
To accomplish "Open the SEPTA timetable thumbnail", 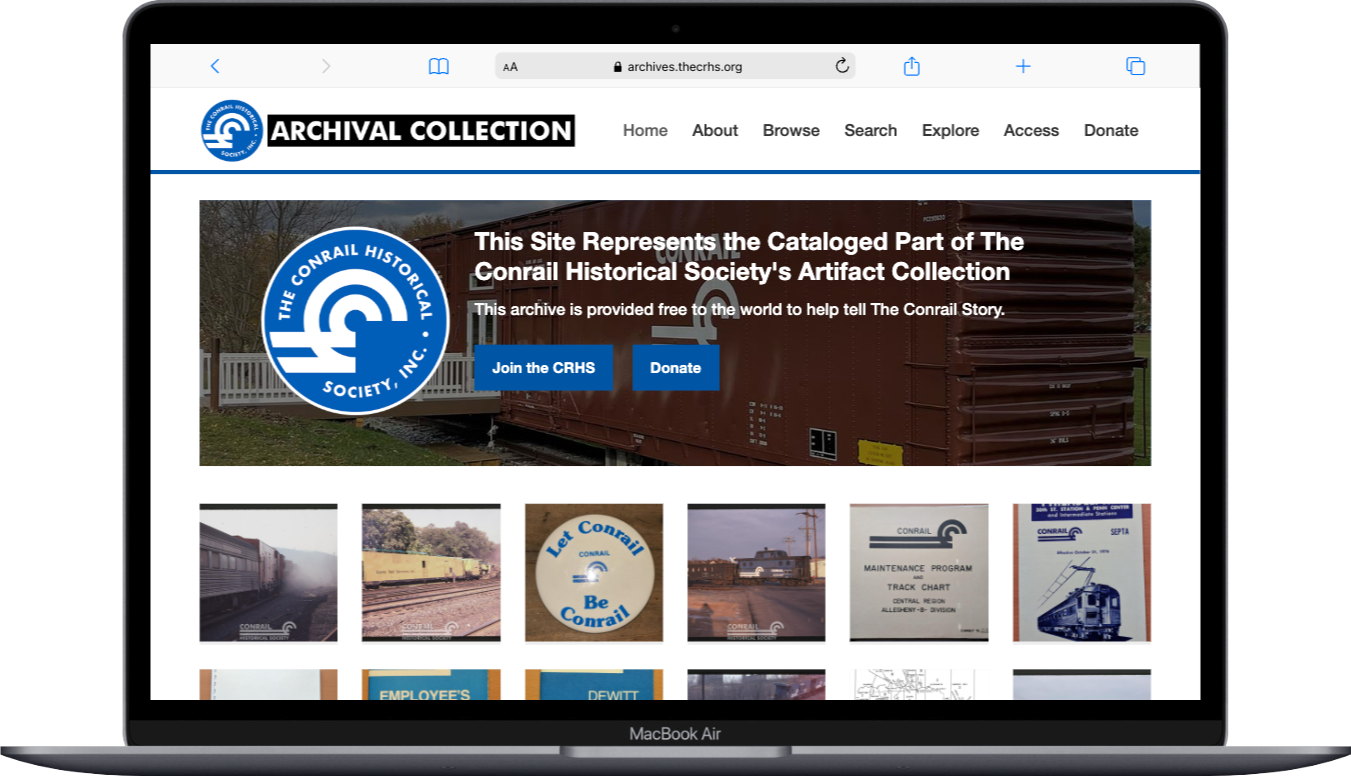I will pos(1082,572).
